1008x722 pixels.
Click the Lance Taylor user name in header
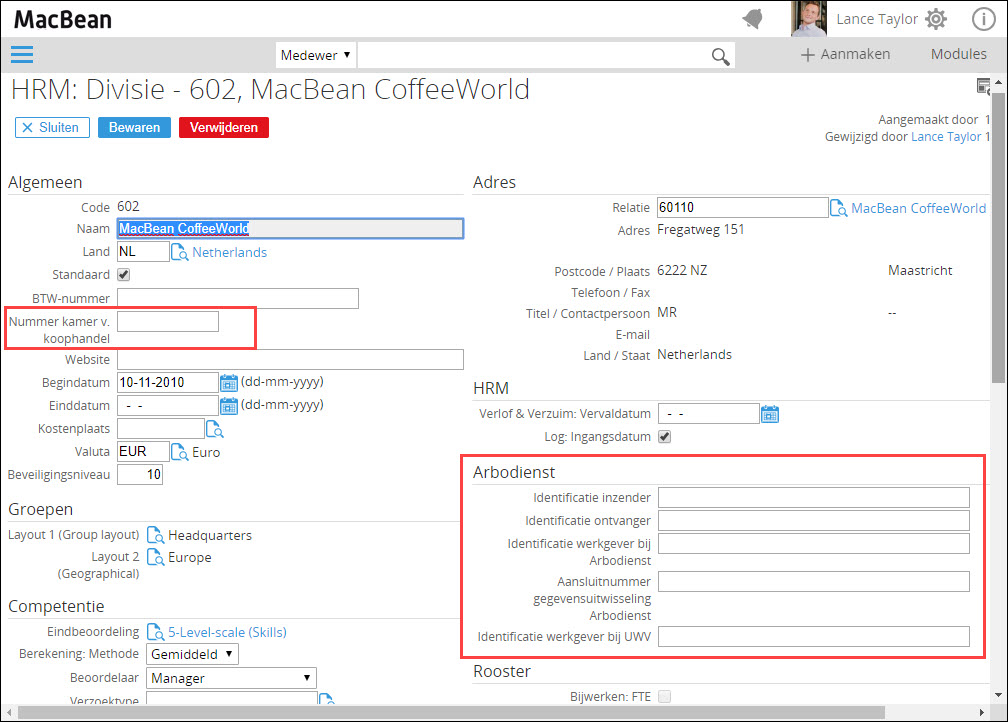click(x=877, y=19)
